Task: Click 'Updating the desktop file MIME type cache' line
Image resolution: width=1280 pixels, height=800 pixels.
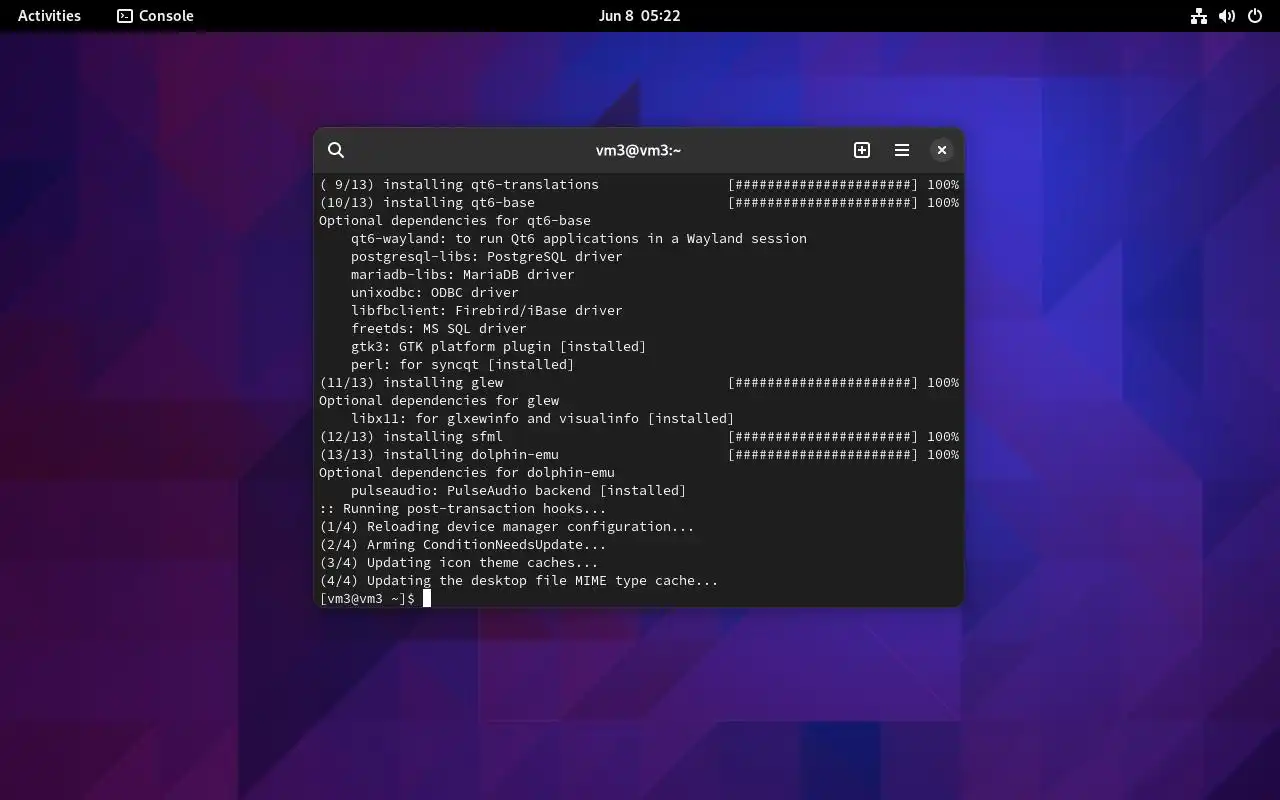Action: pyautogui.click(x=519, y=580)
